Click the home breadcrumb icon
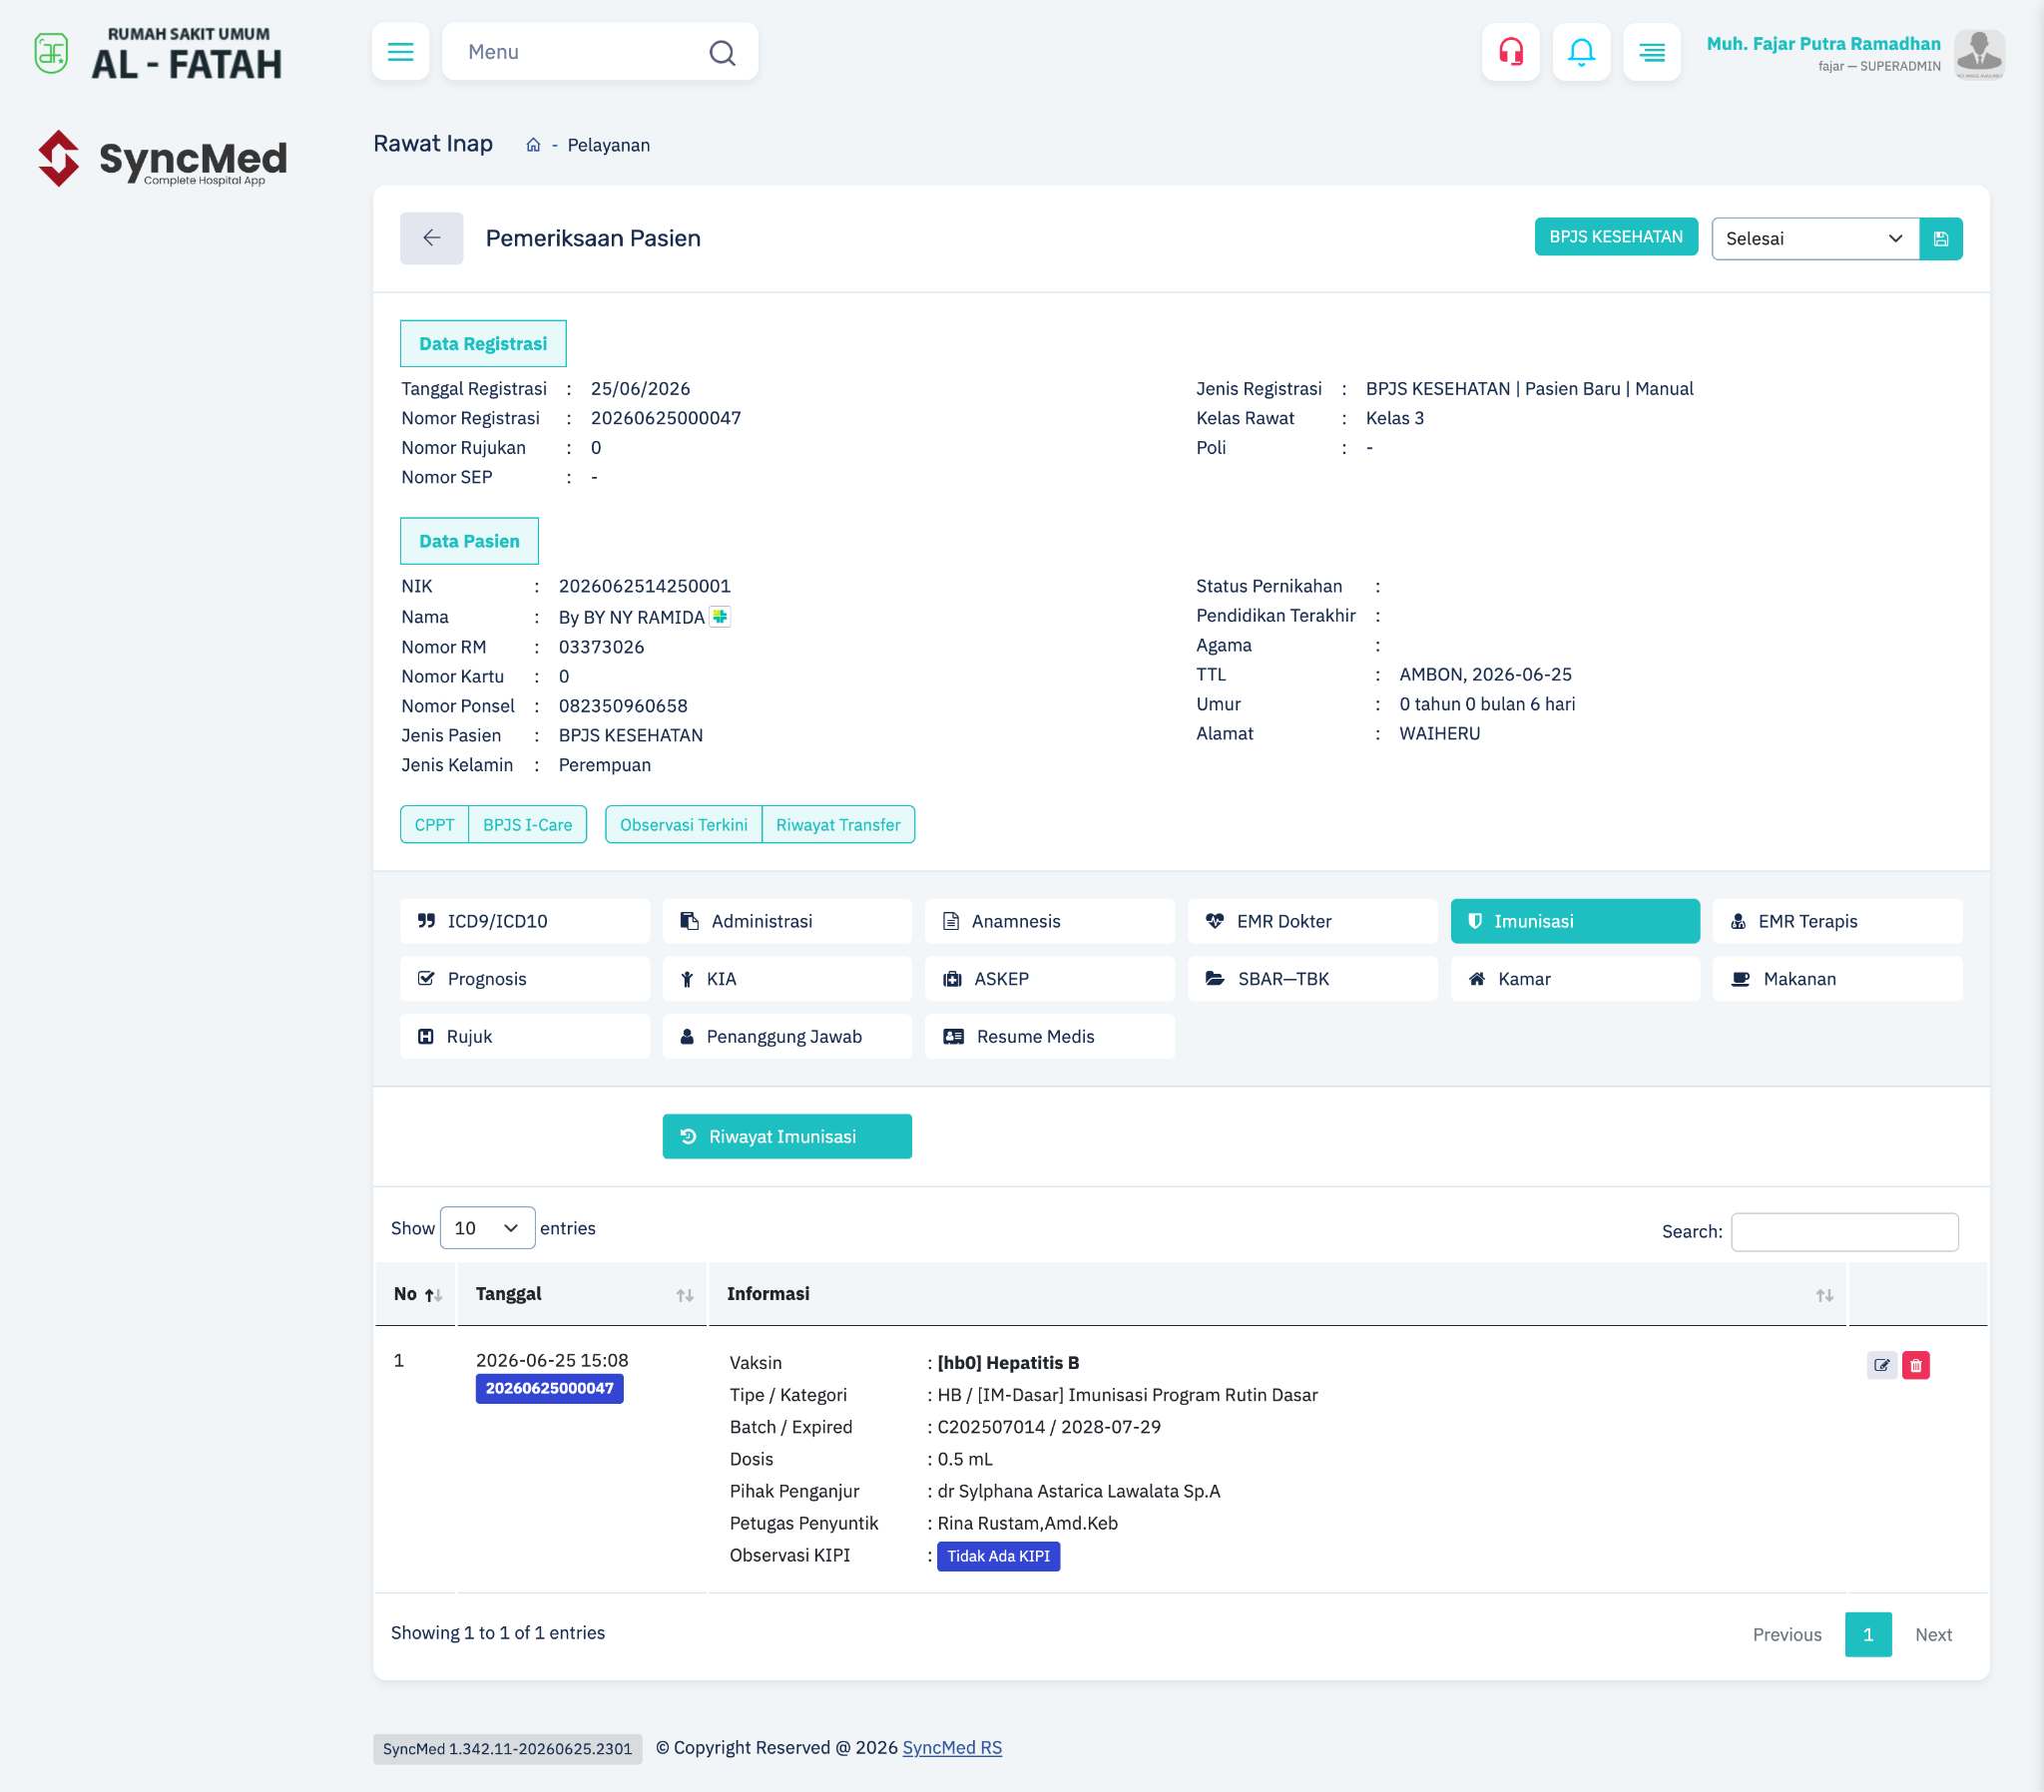Screen dimensions: 2044x1792 [533, 145]
